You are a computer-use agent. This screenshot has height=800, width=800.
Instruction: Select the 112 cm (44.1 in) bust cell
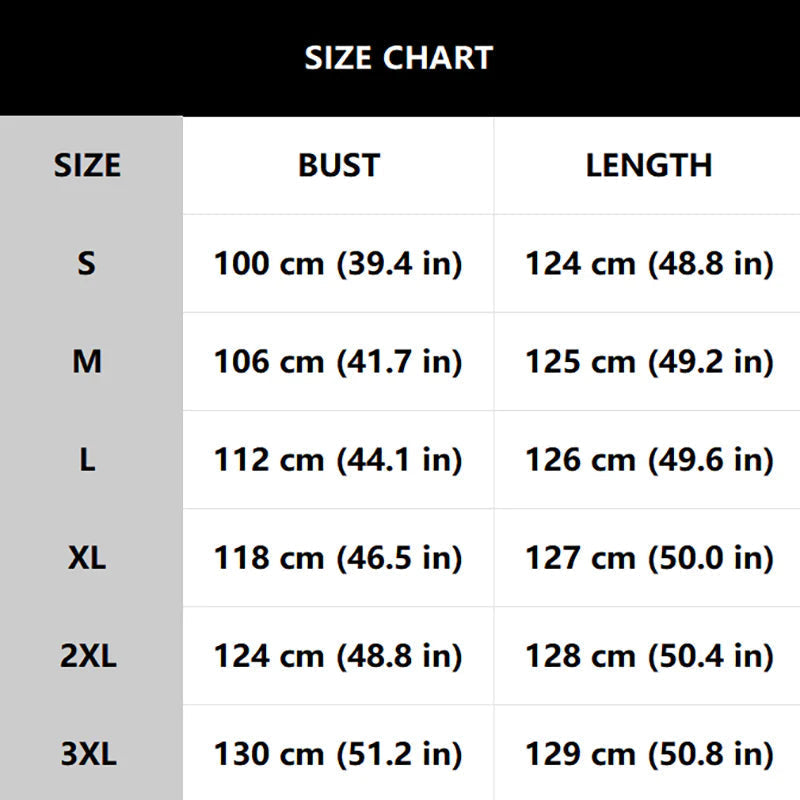338,460
